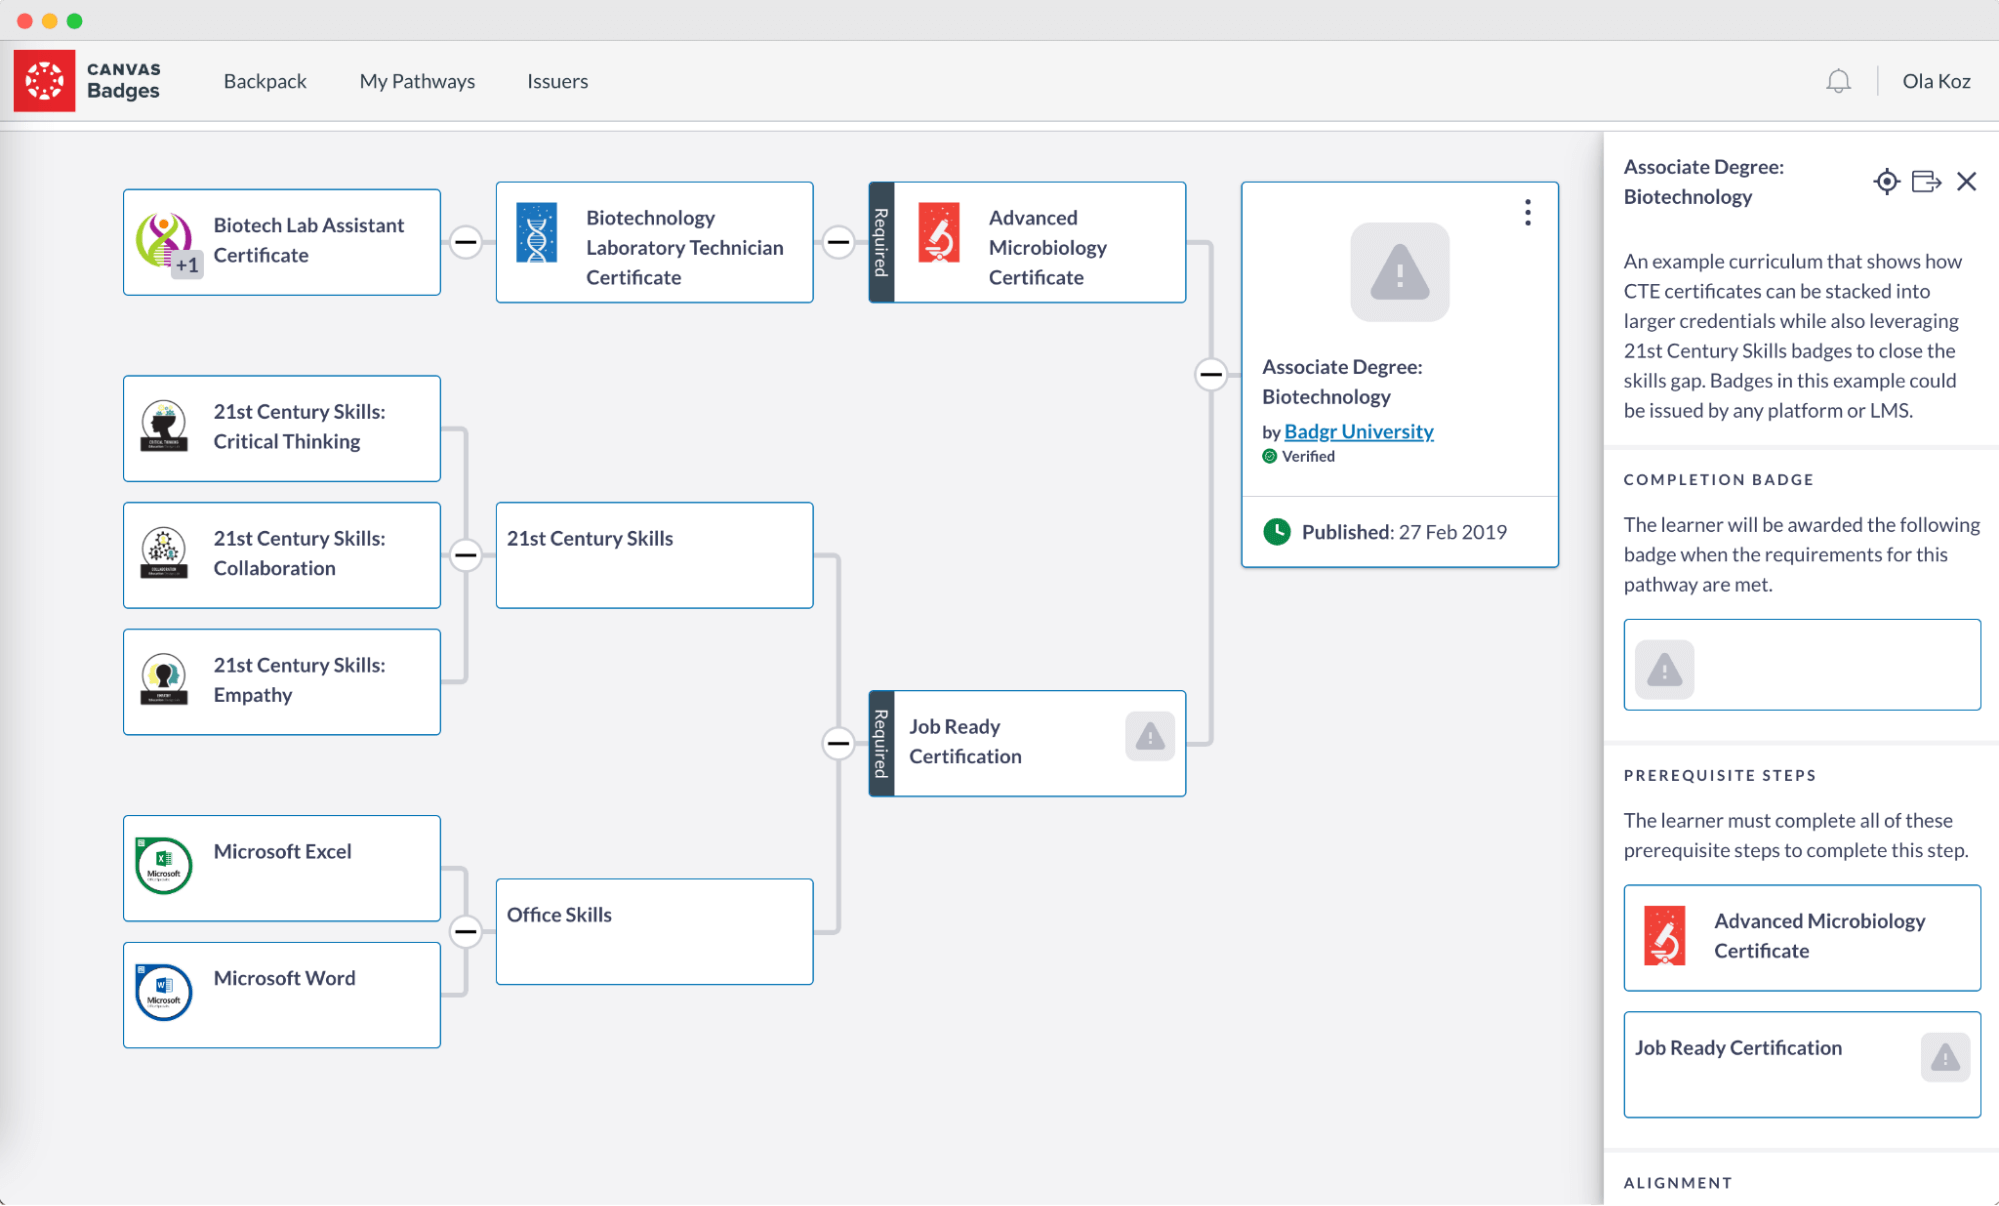Viewport: 1999px width, 1206px height.
Task: Open the Ola Koz user menu
Action: (x=1936, y=81)
